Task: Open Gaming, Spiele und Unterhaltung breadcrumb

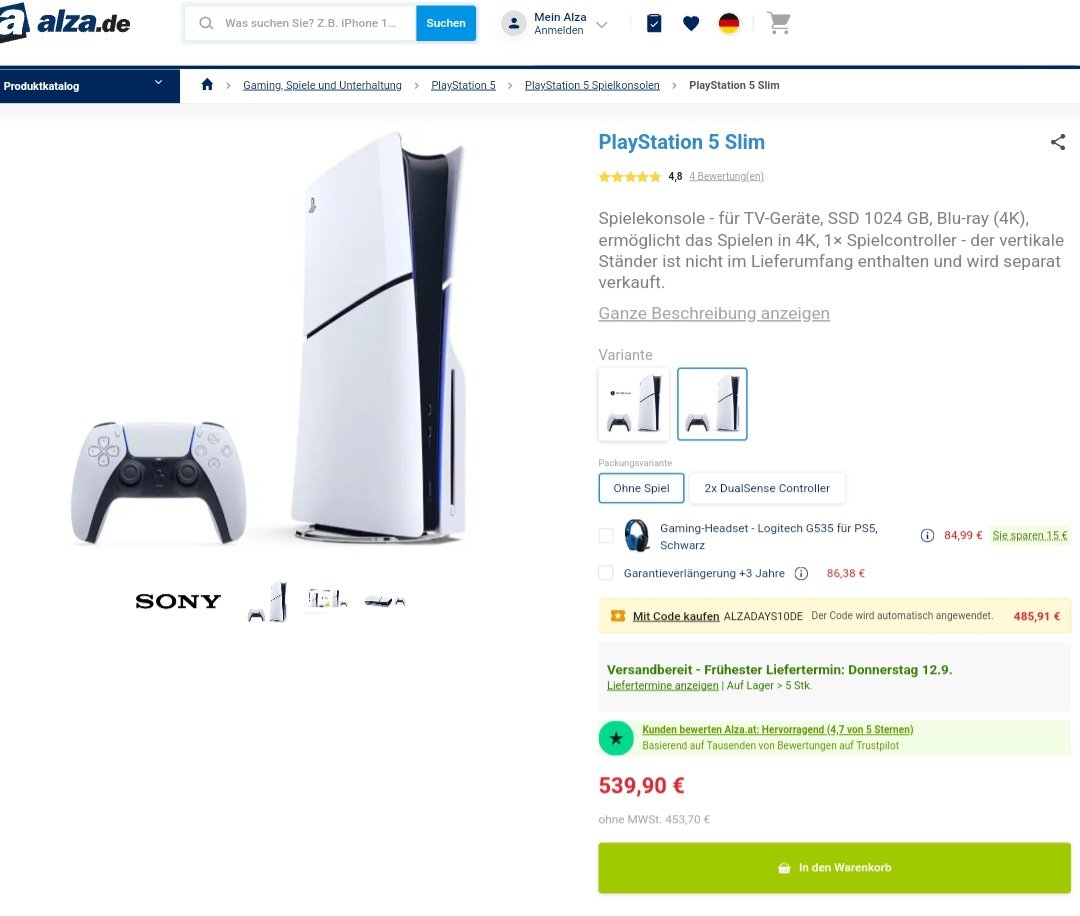Action: (322, 85)
